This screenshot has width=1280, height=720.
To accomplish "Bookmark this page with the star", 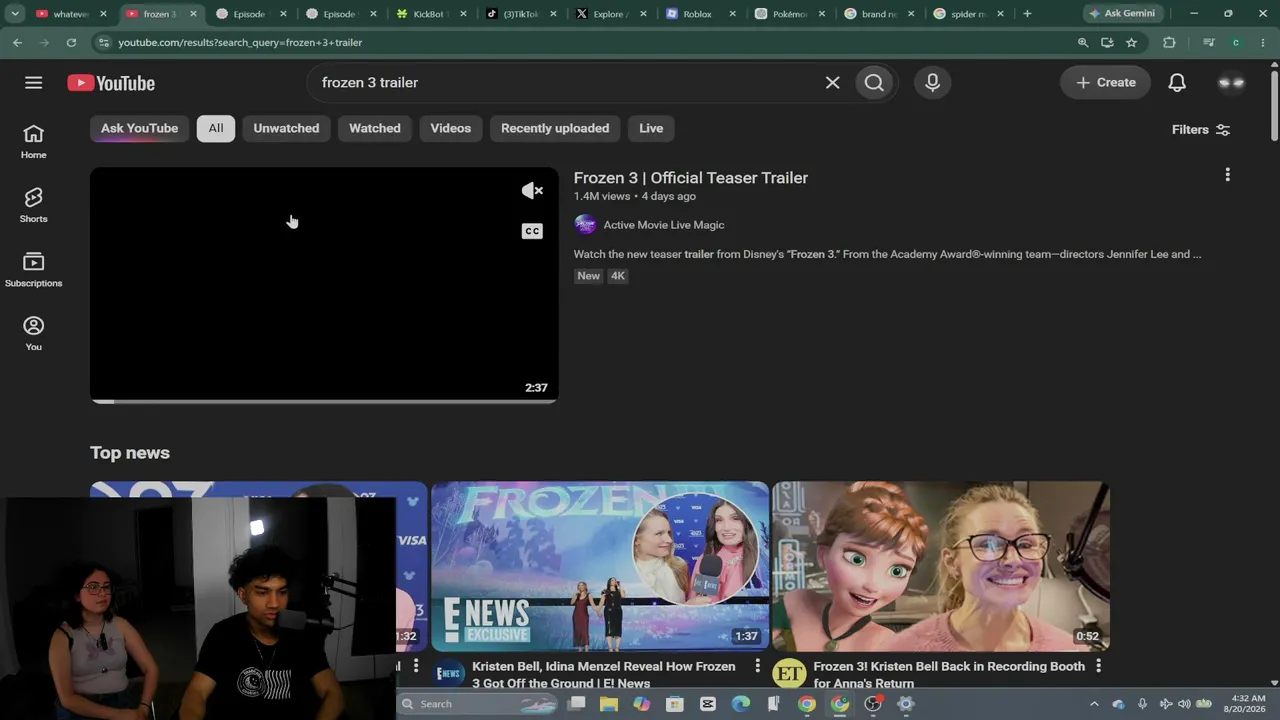I will [x=1131, y=43].
